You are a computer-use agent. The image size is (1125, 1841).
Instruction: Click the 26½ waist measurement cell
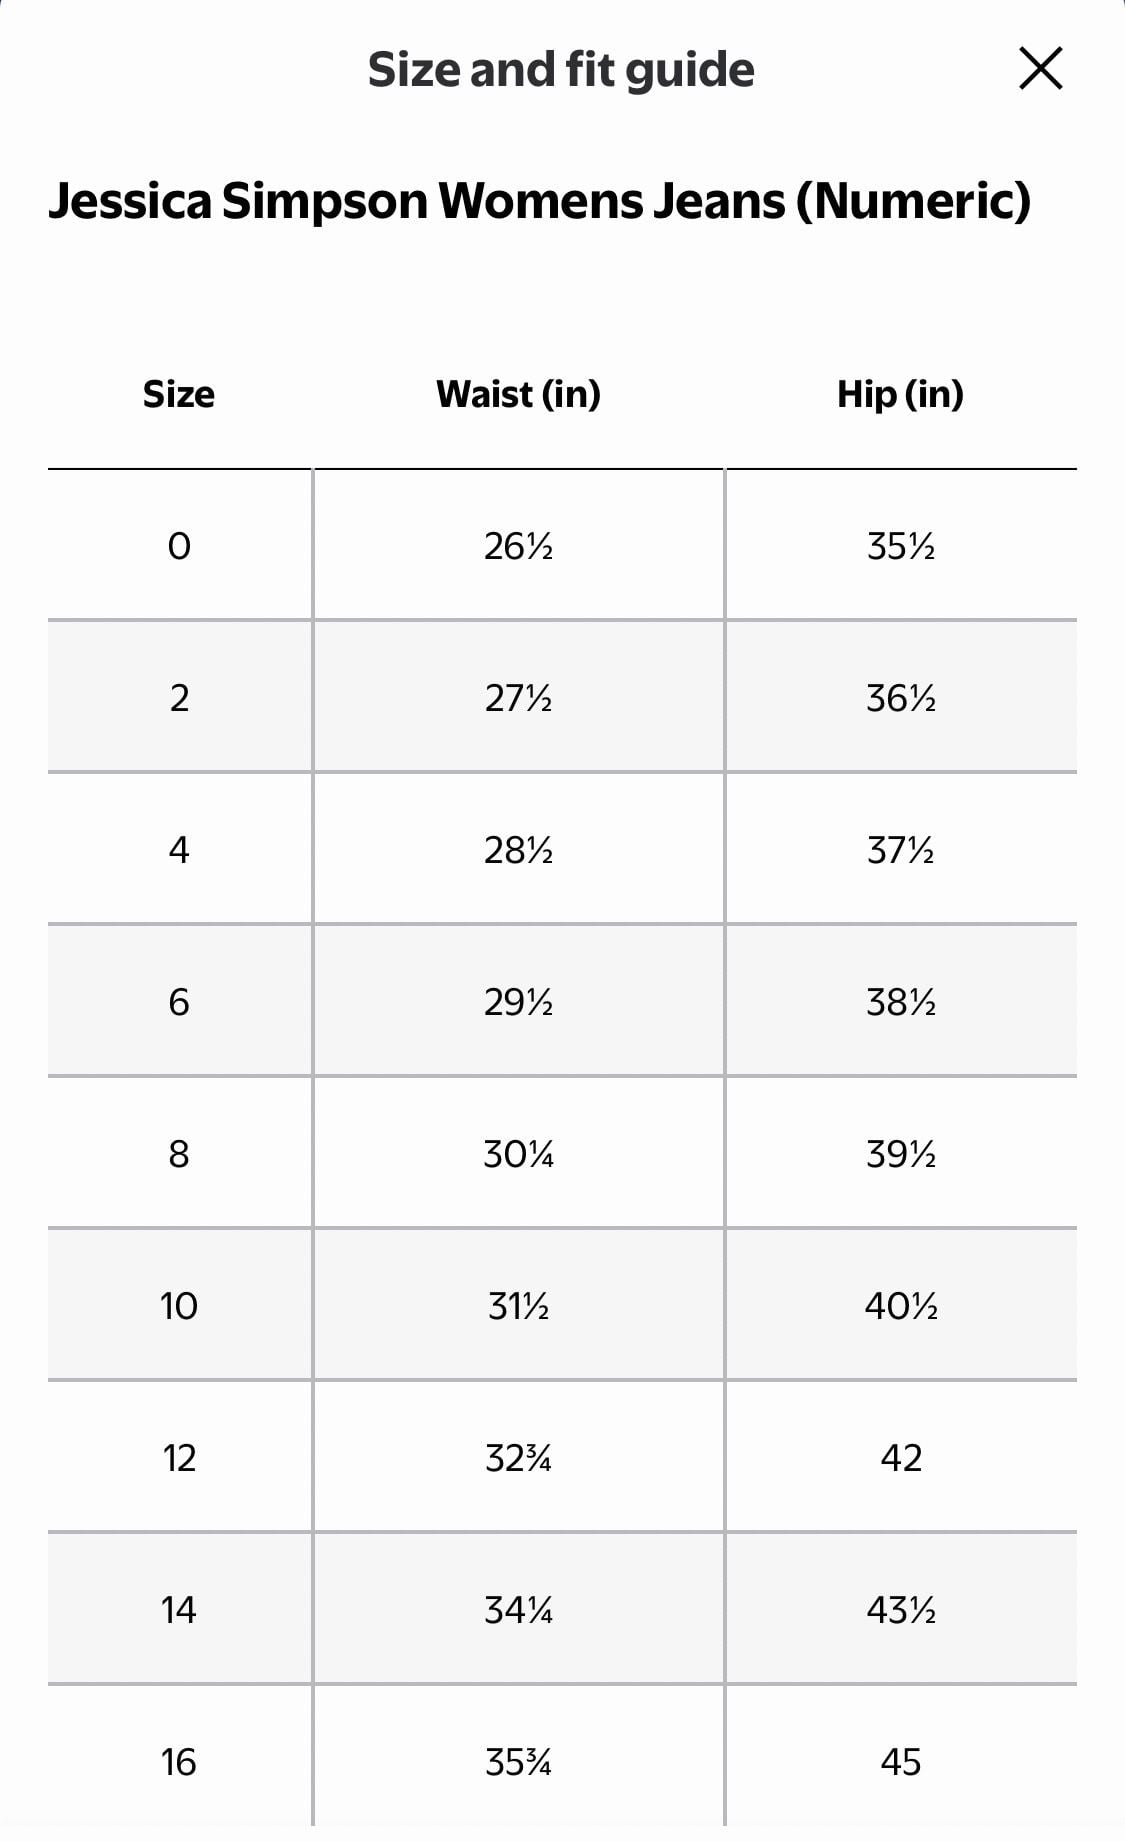tap(518, 546)
